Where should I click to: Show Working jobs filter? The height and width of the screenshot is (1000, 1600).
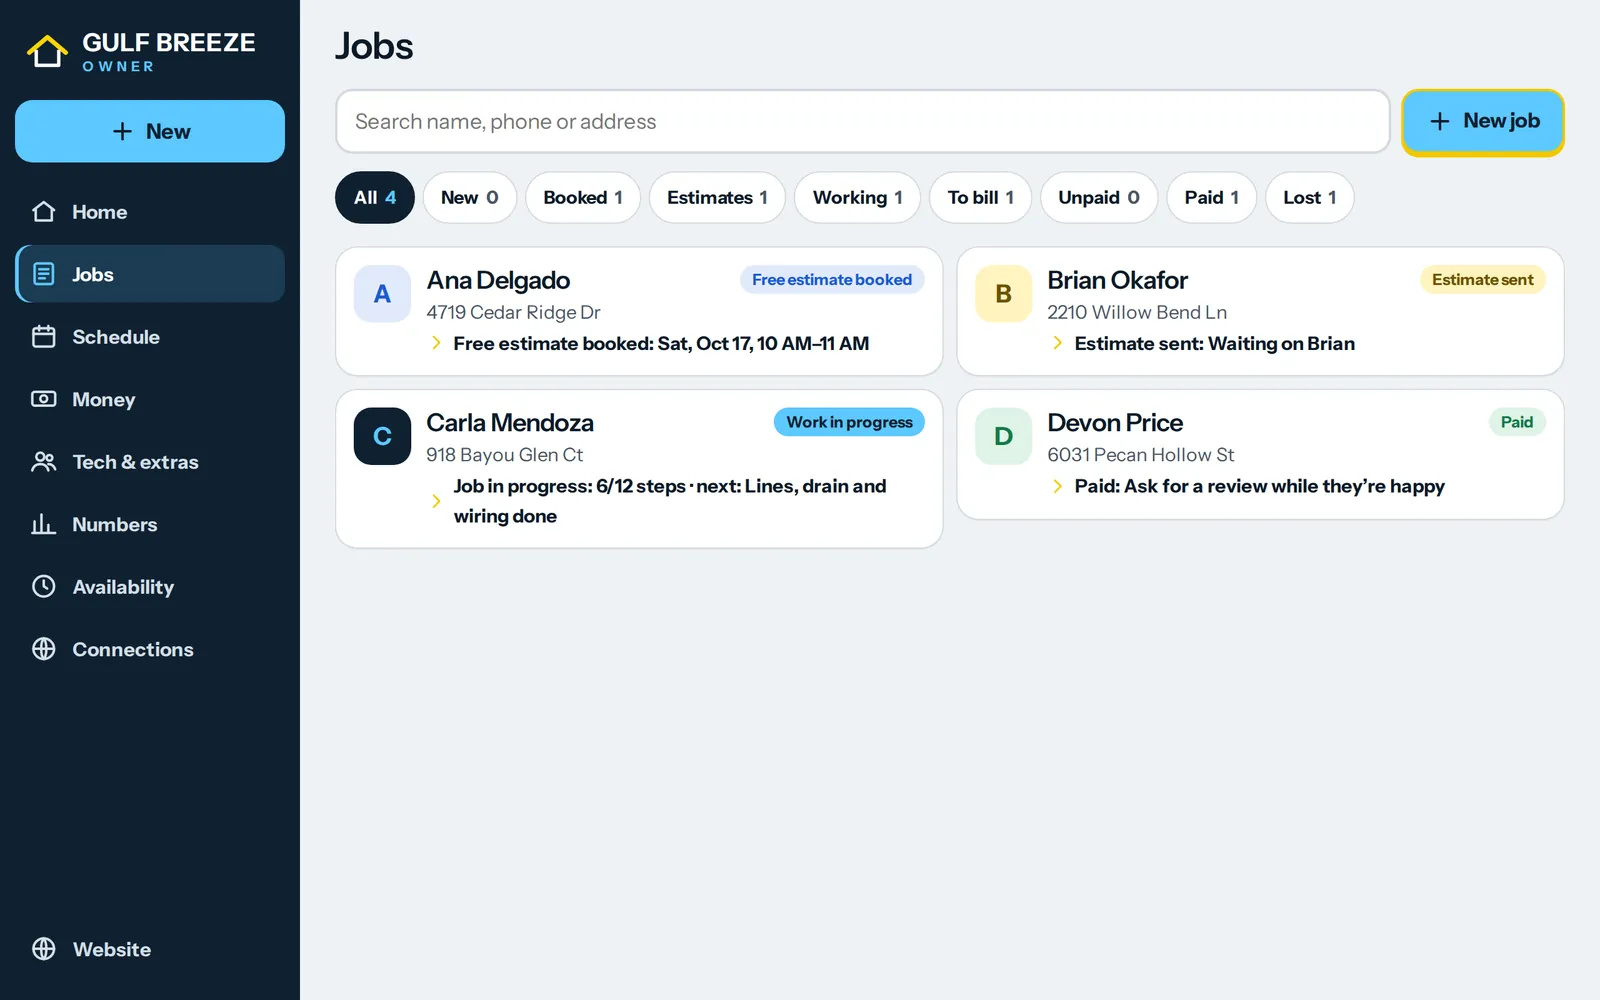(858, 198)
